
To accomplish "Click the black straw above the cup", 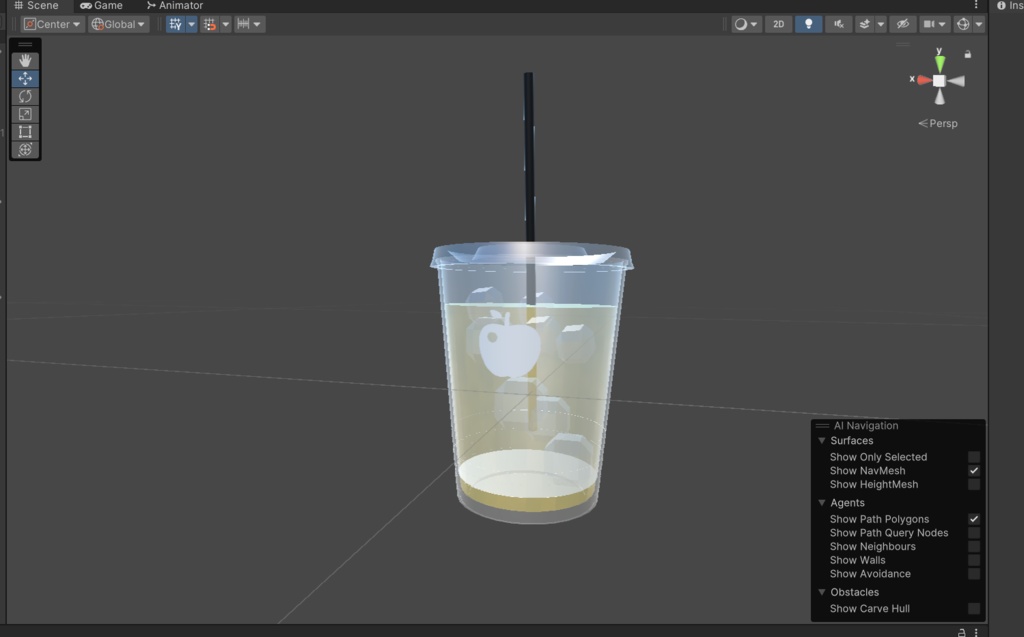I will pos(529,157).
